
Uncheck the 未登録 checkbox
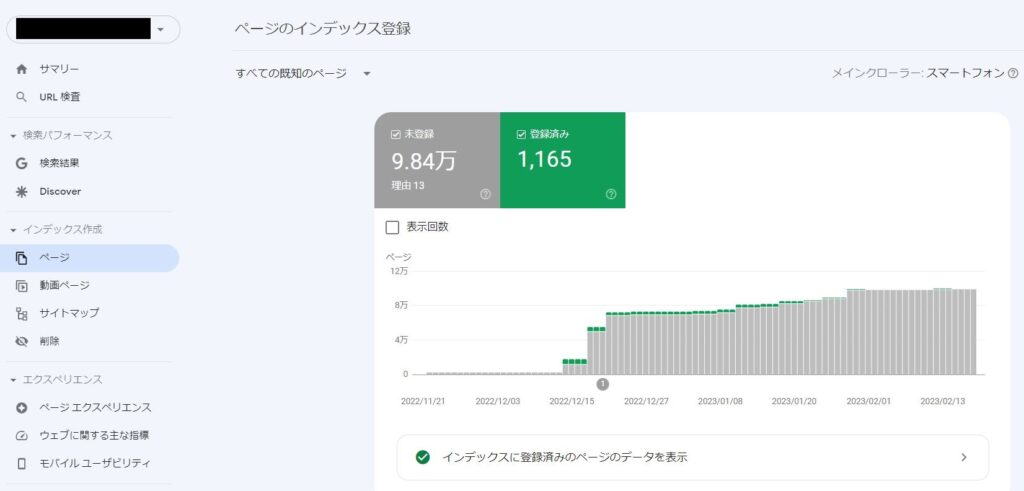coord(397,134)
